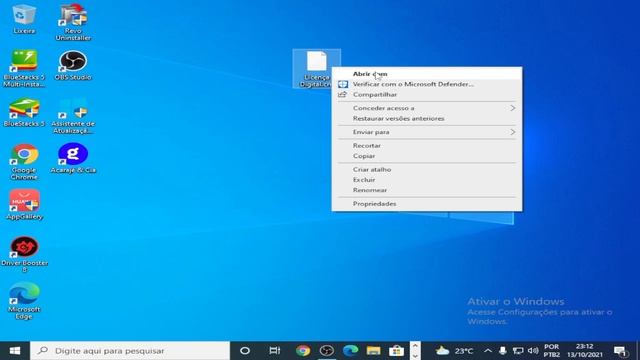
Task: Open the volume control tray icon
Action: pos(533,351)
